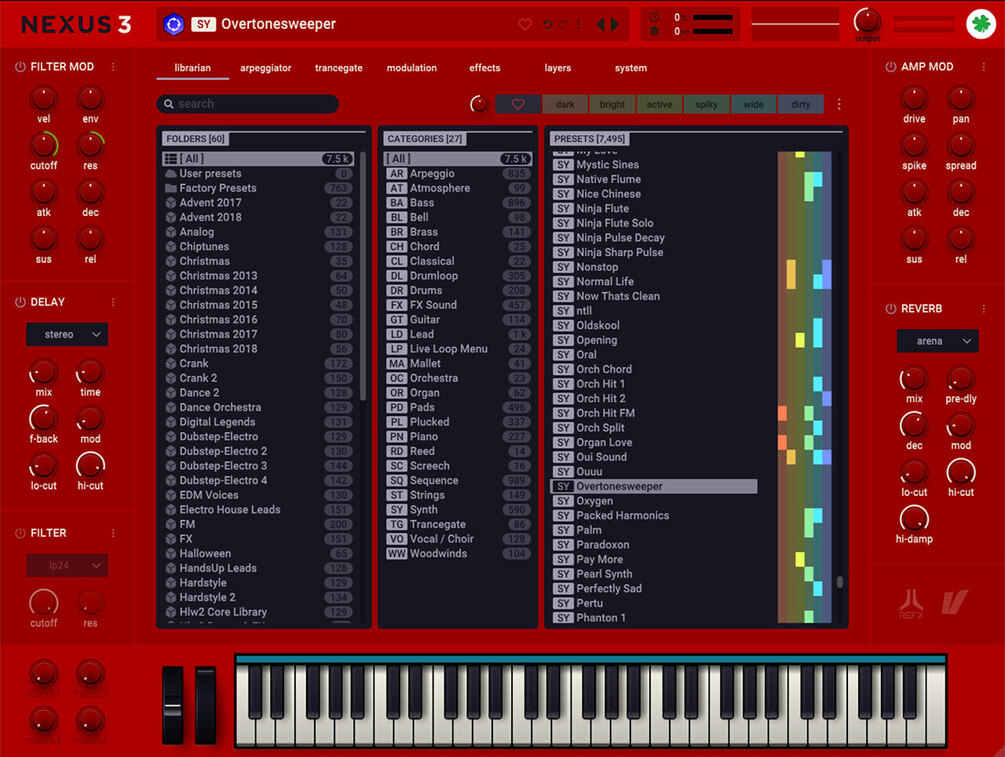1005x757 pixels.
Task: Click the undo arrow in the header
Action: [x=547, y=24]
